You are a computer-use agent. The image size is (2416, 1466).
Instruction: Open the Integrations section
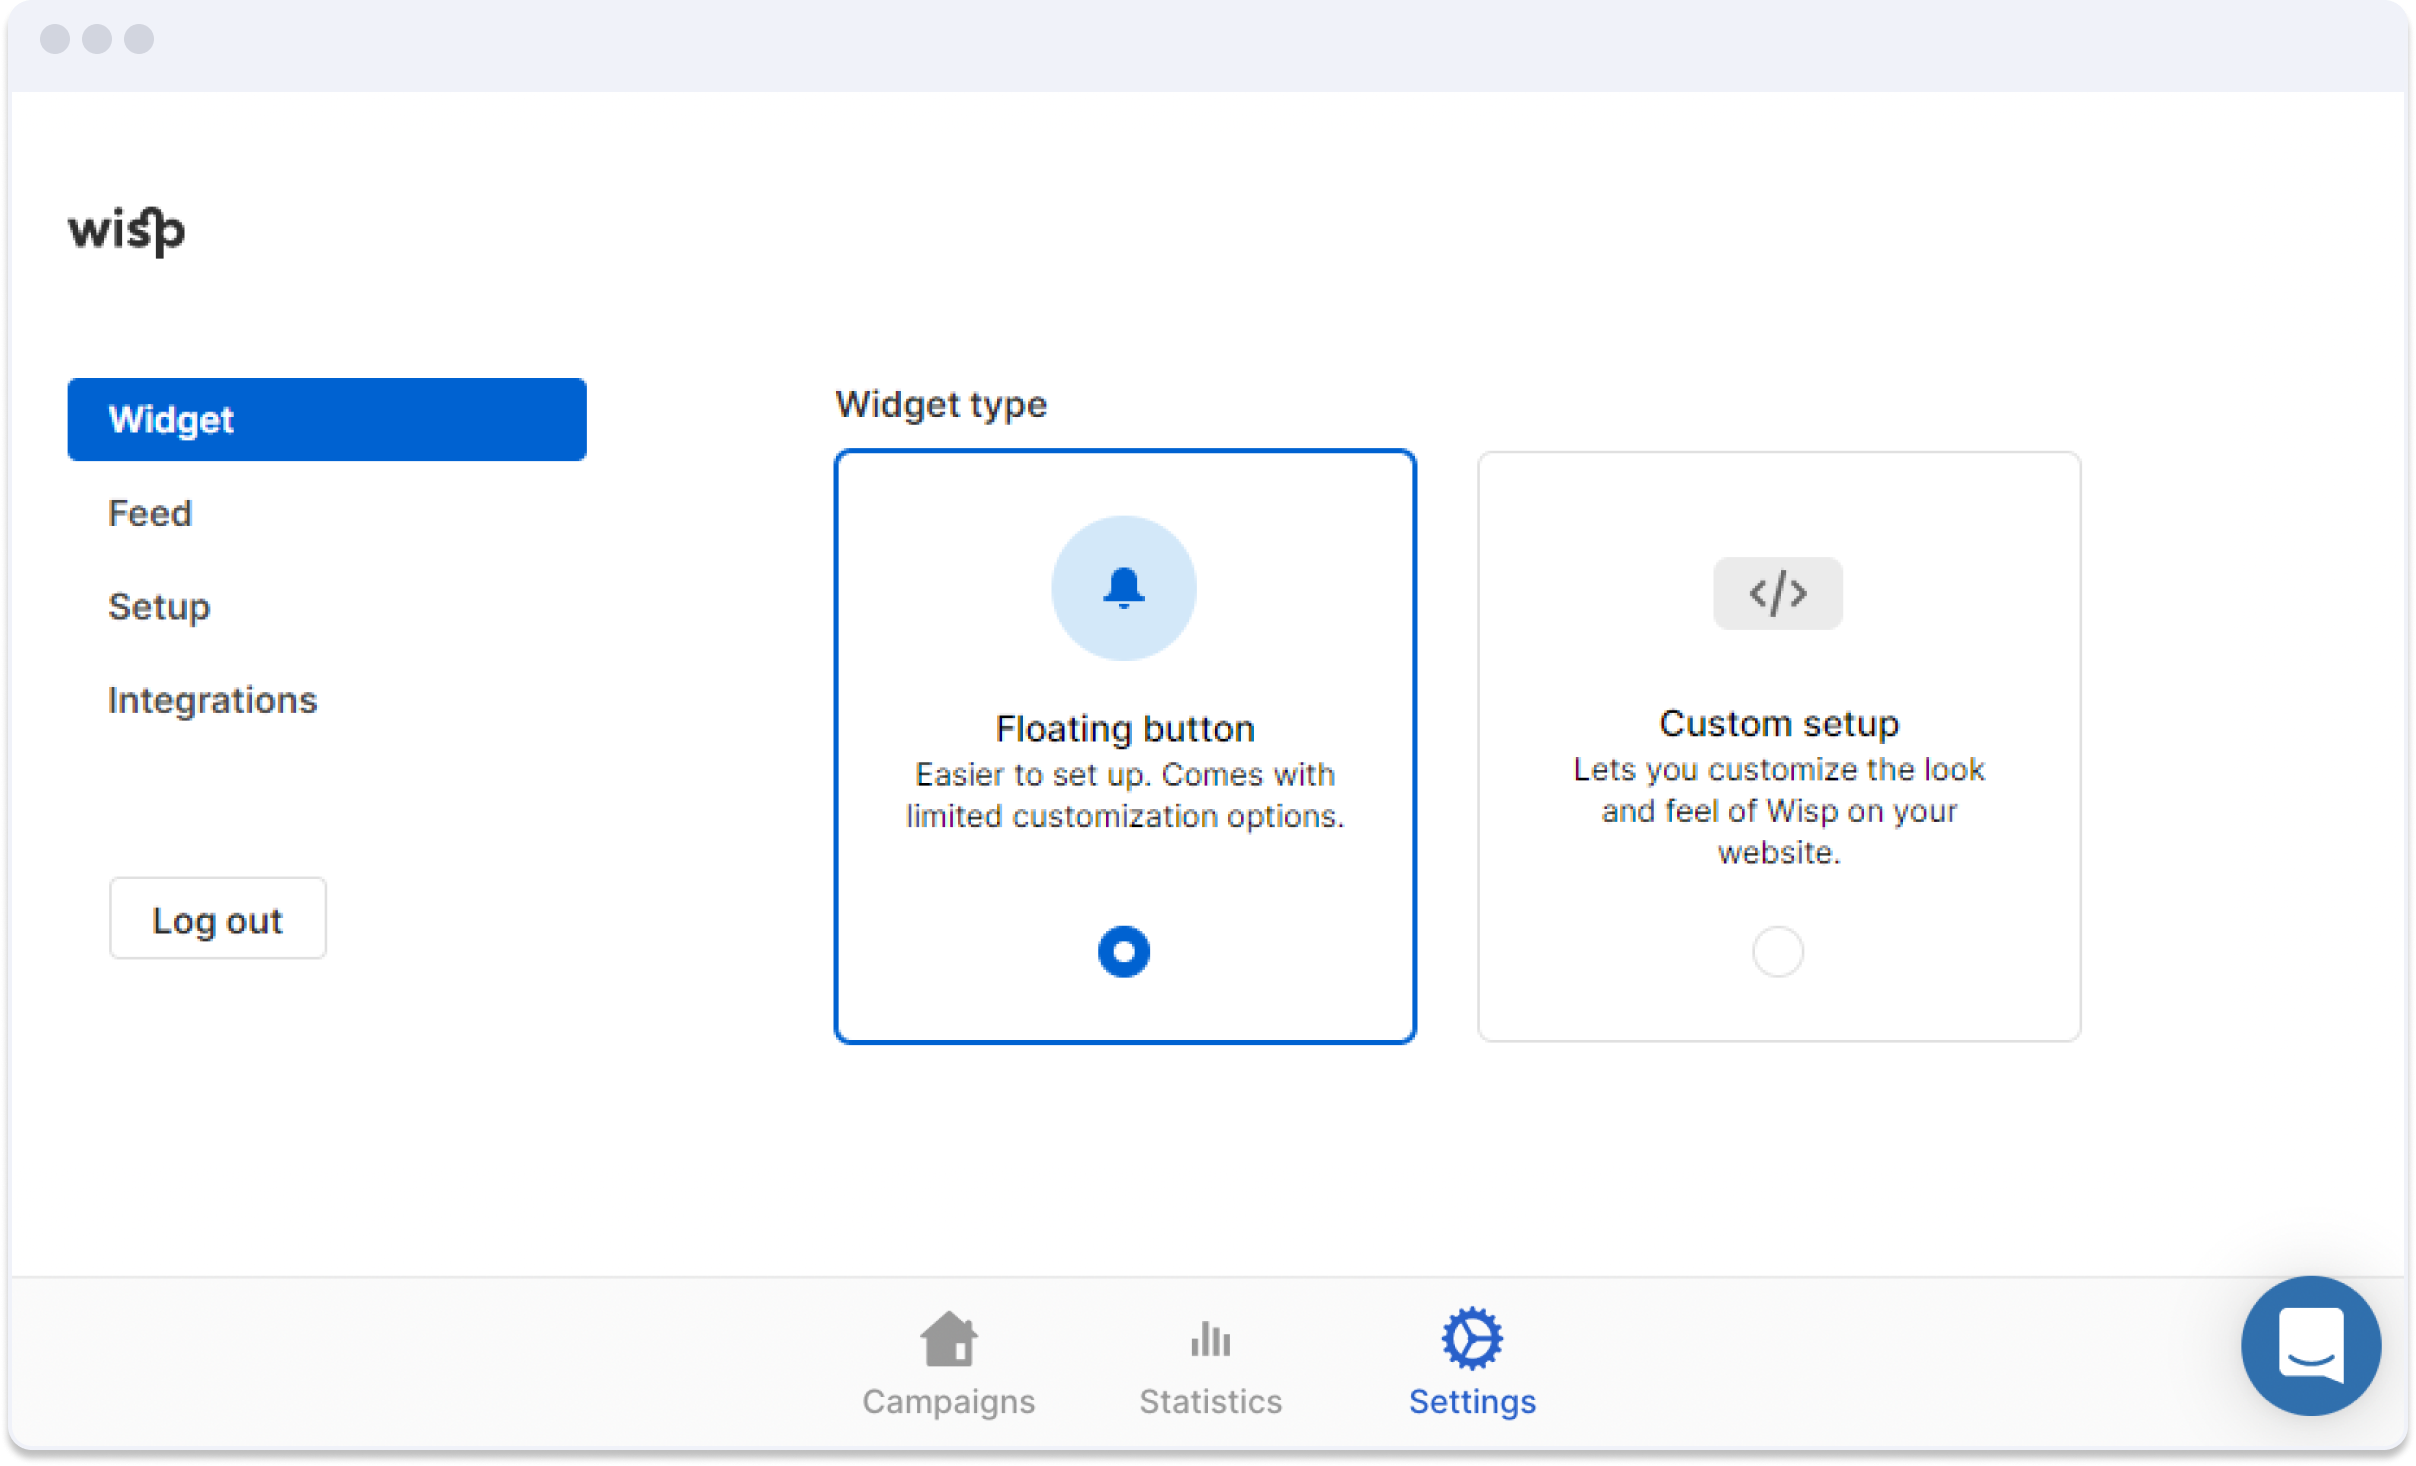pyautogui.click(x=212, y=700)
